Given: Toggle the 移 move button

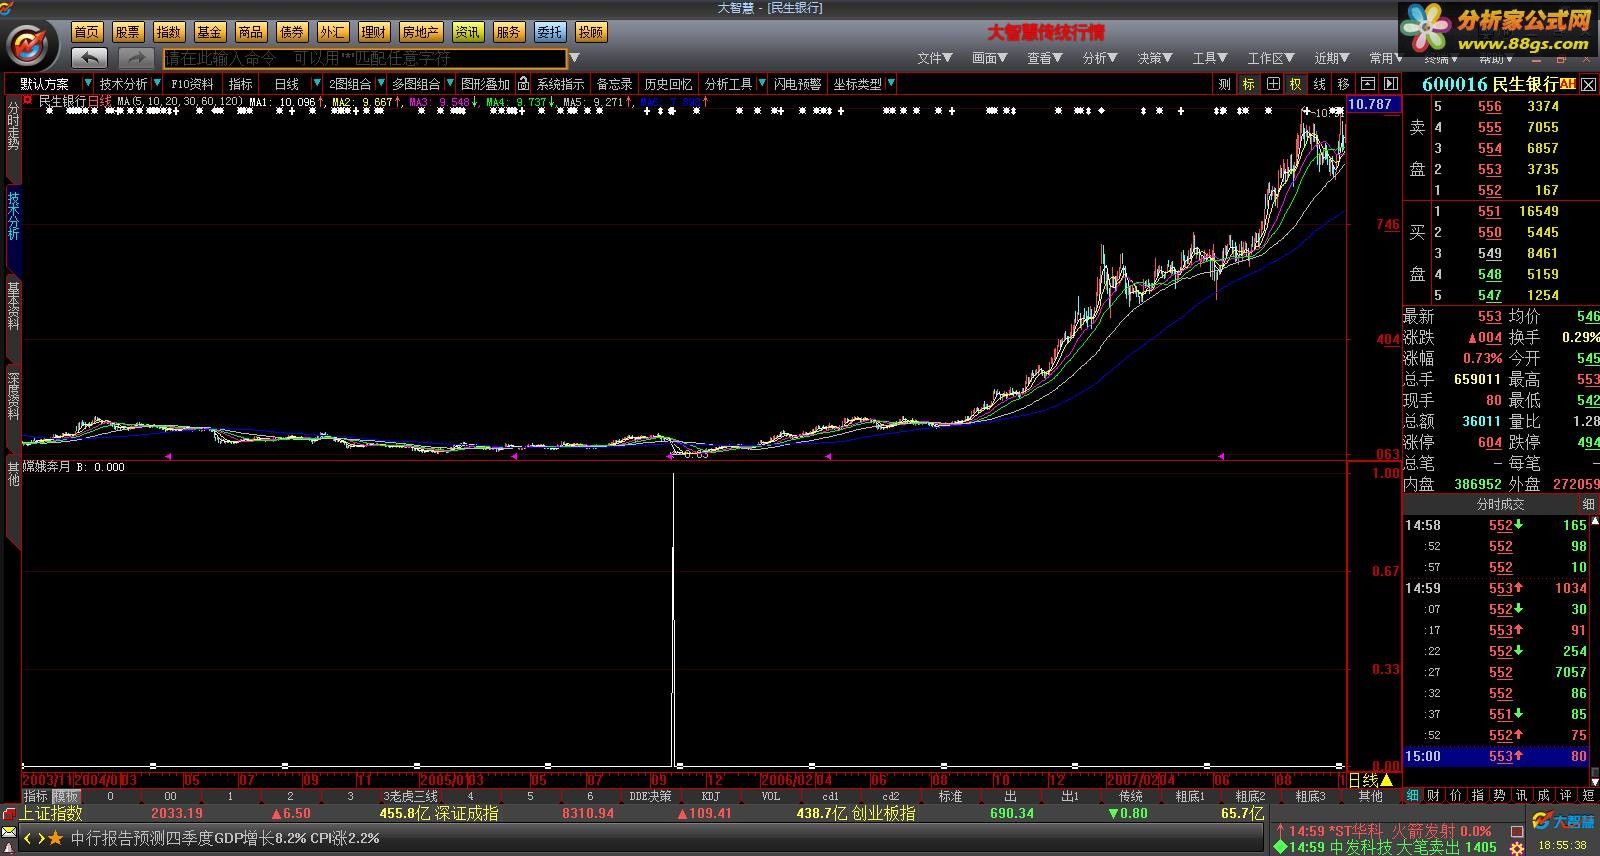Looking at the screenshot, I should 1343,84.
